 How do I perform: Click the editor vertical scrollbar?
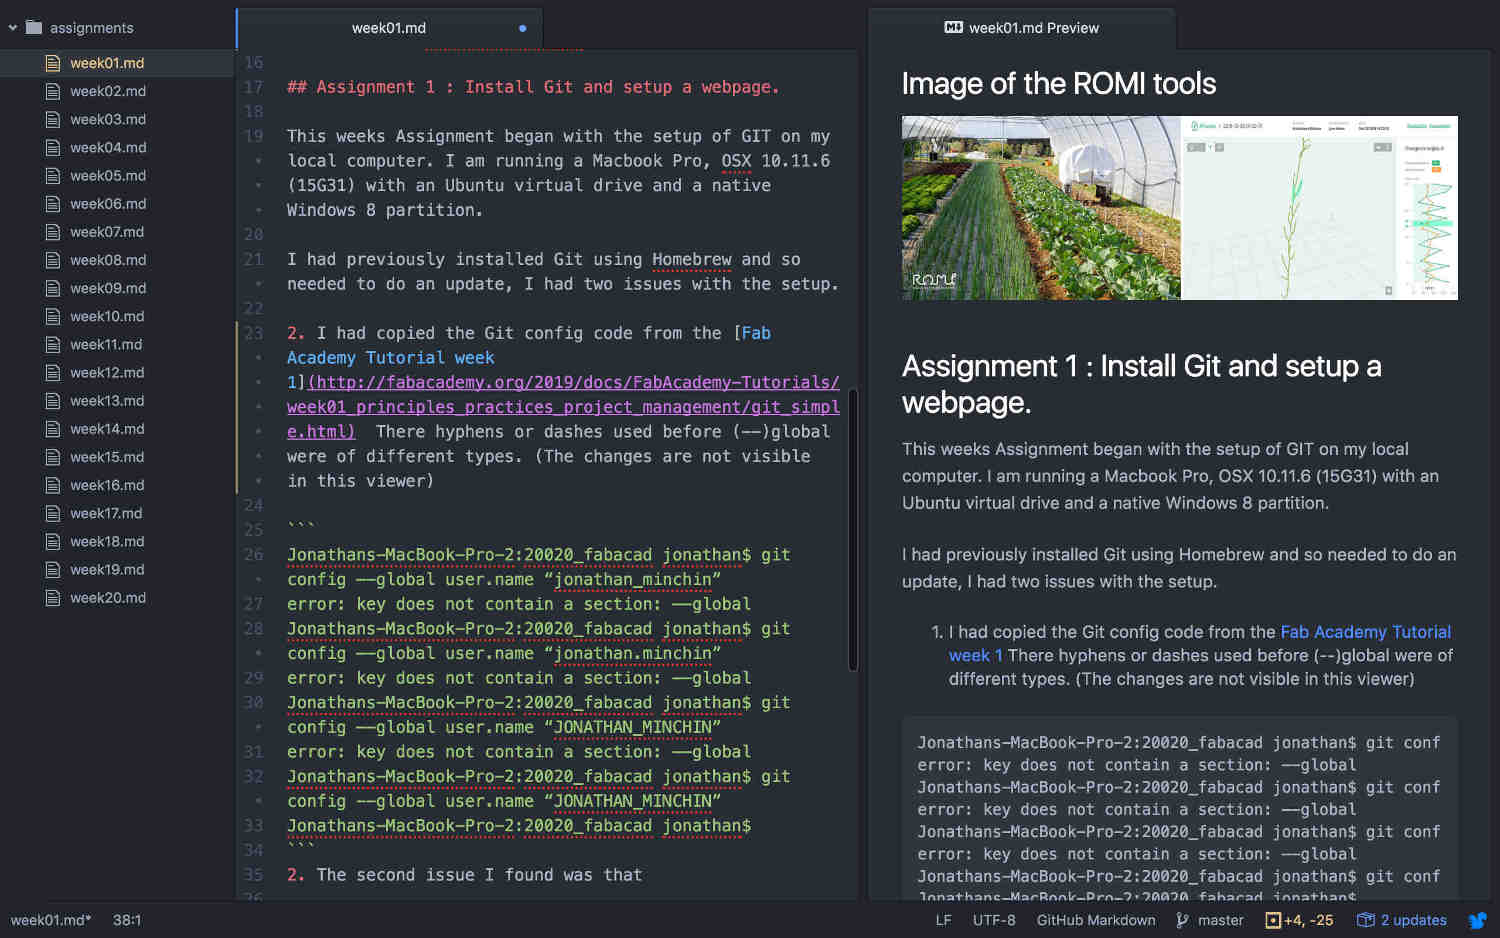853,528
